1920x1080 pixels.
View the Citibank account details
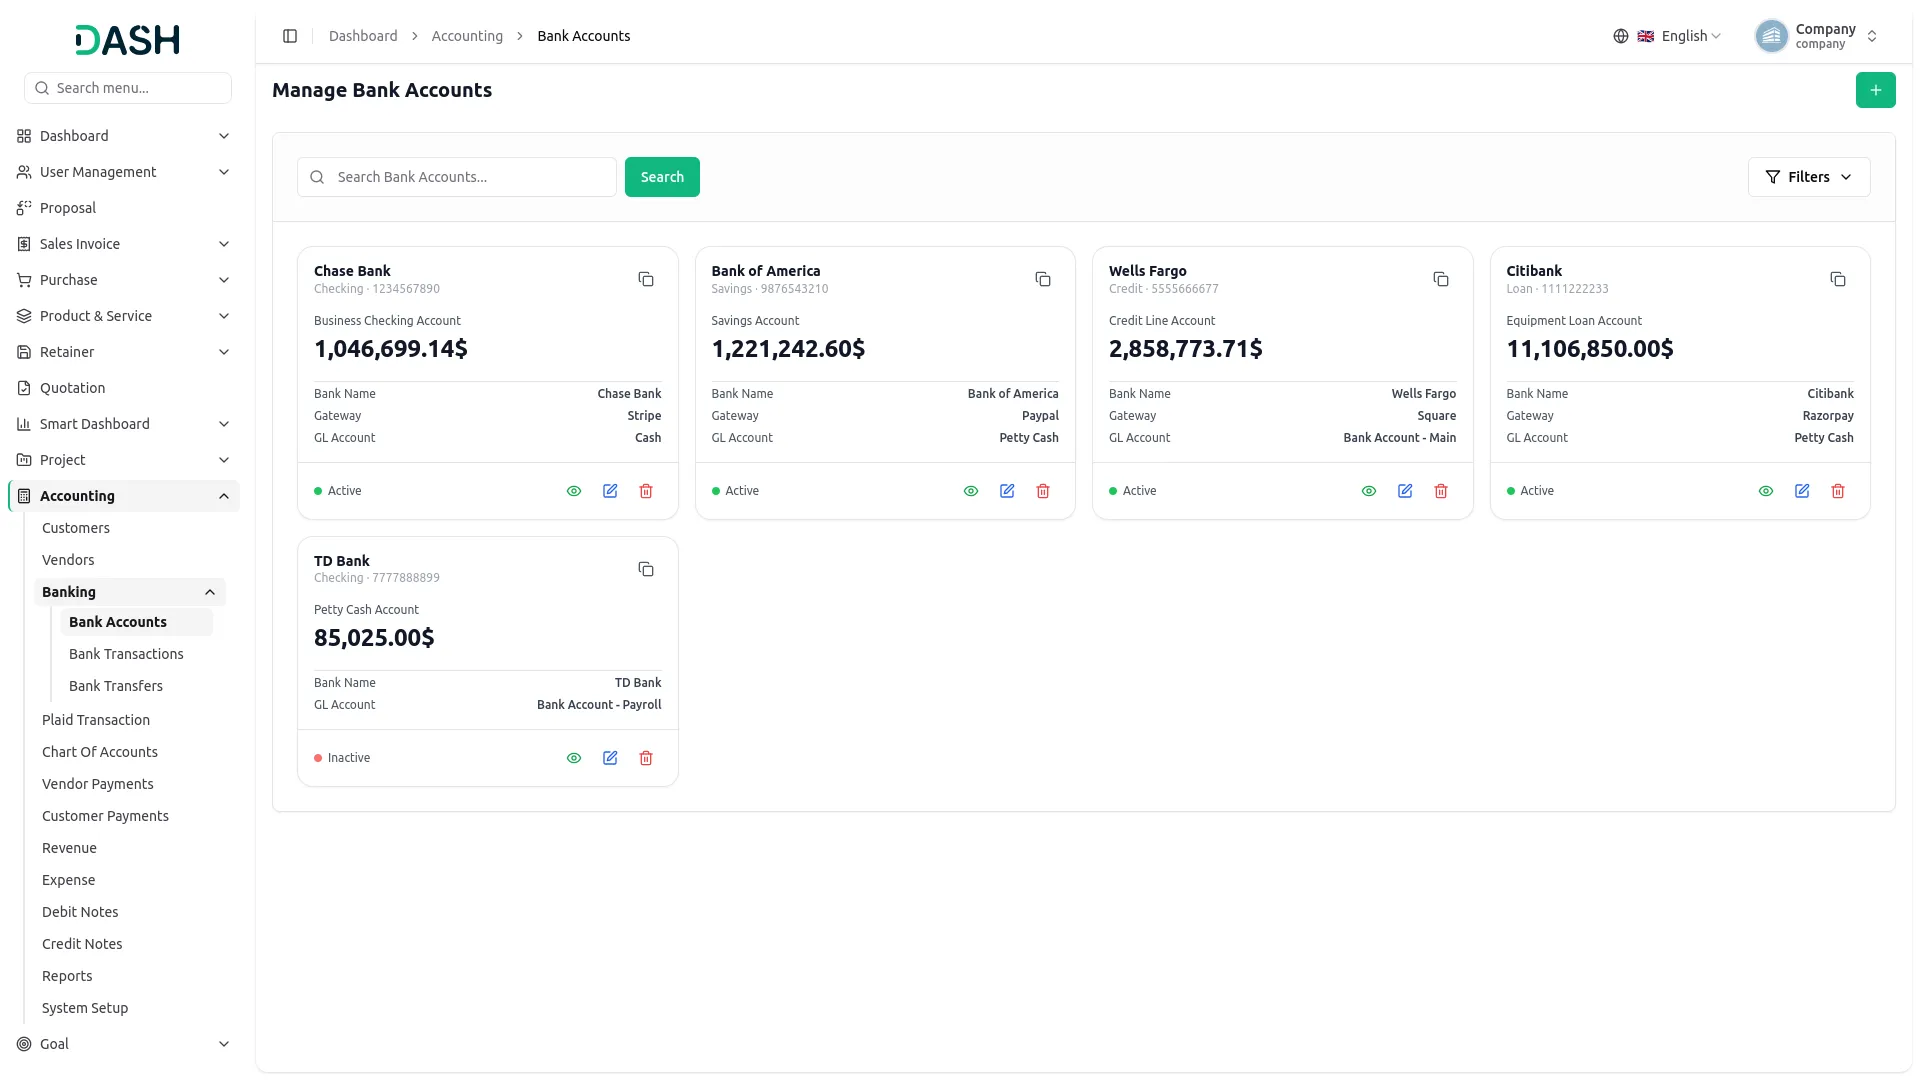pyautogui.click(x=1766, y=491)
